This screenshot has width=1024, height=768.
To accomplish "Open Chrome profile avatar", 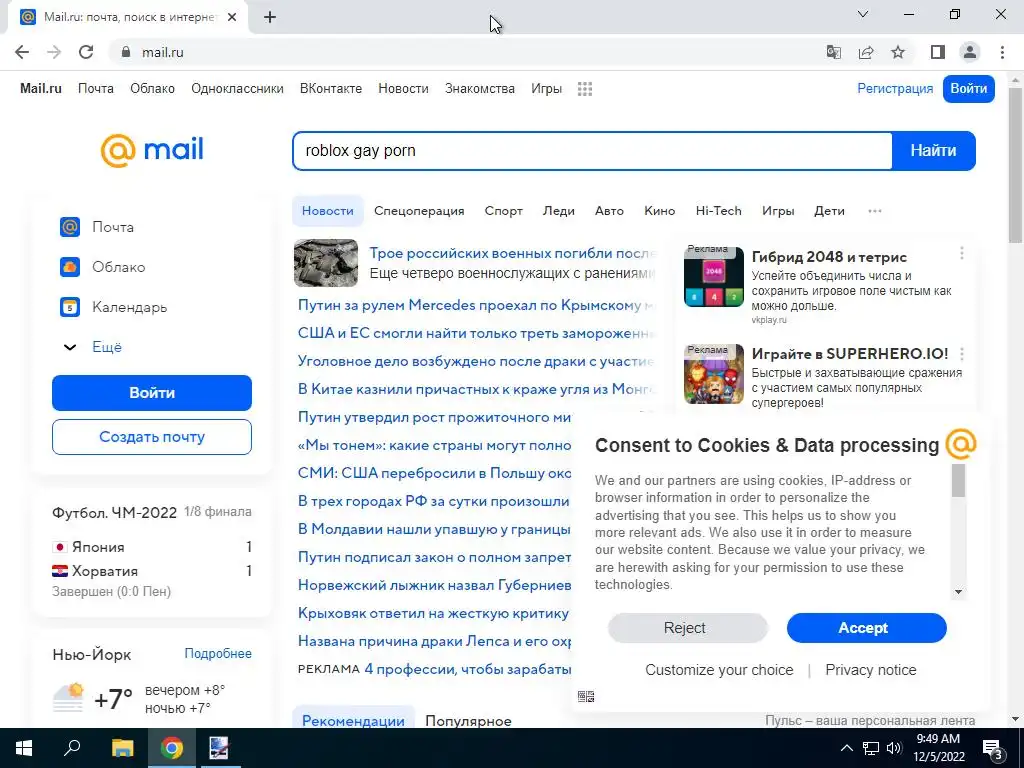I will (x=970, y=52).
